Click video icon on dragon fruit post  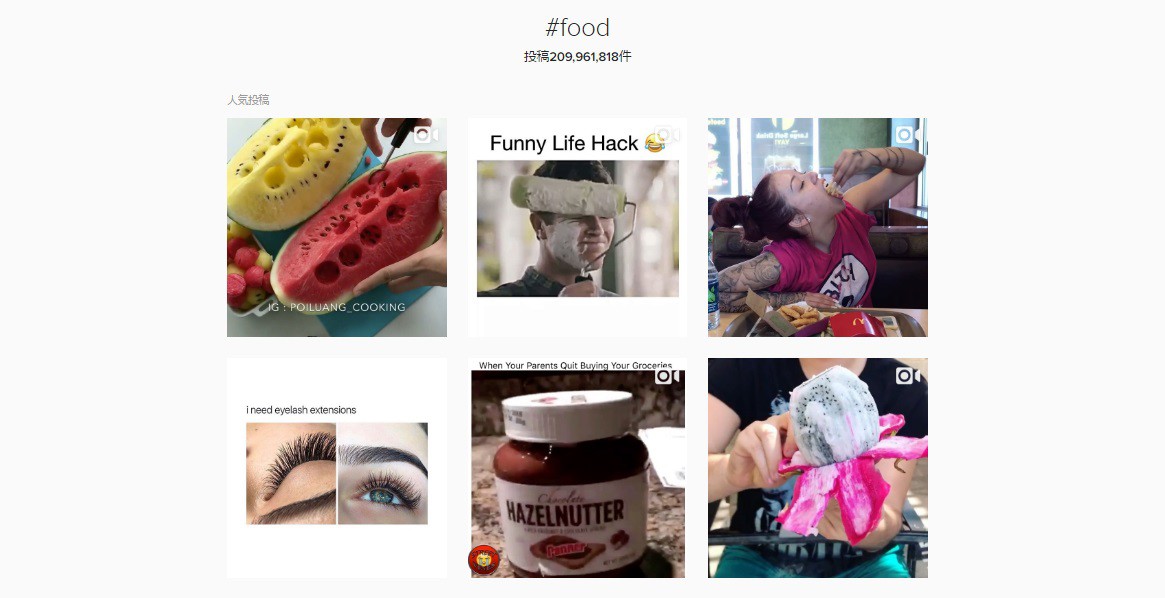coord(907,376)
